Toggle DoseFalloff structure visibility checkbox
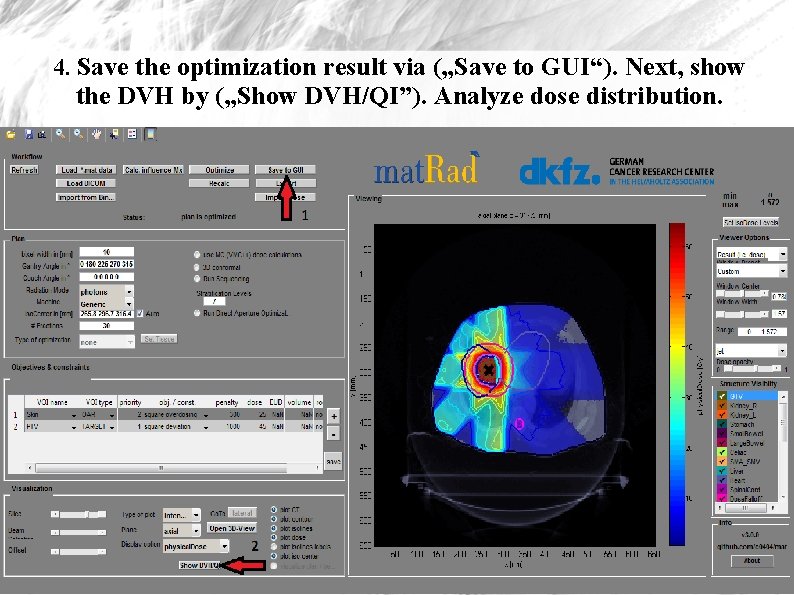 722,499
